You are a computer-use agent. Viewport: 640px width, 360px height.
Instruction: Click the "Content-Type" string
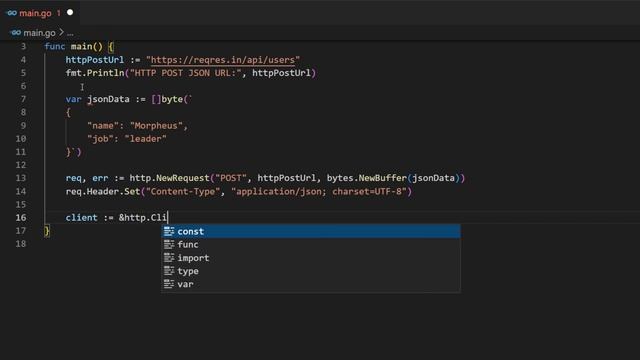click(x=183, y=191)
